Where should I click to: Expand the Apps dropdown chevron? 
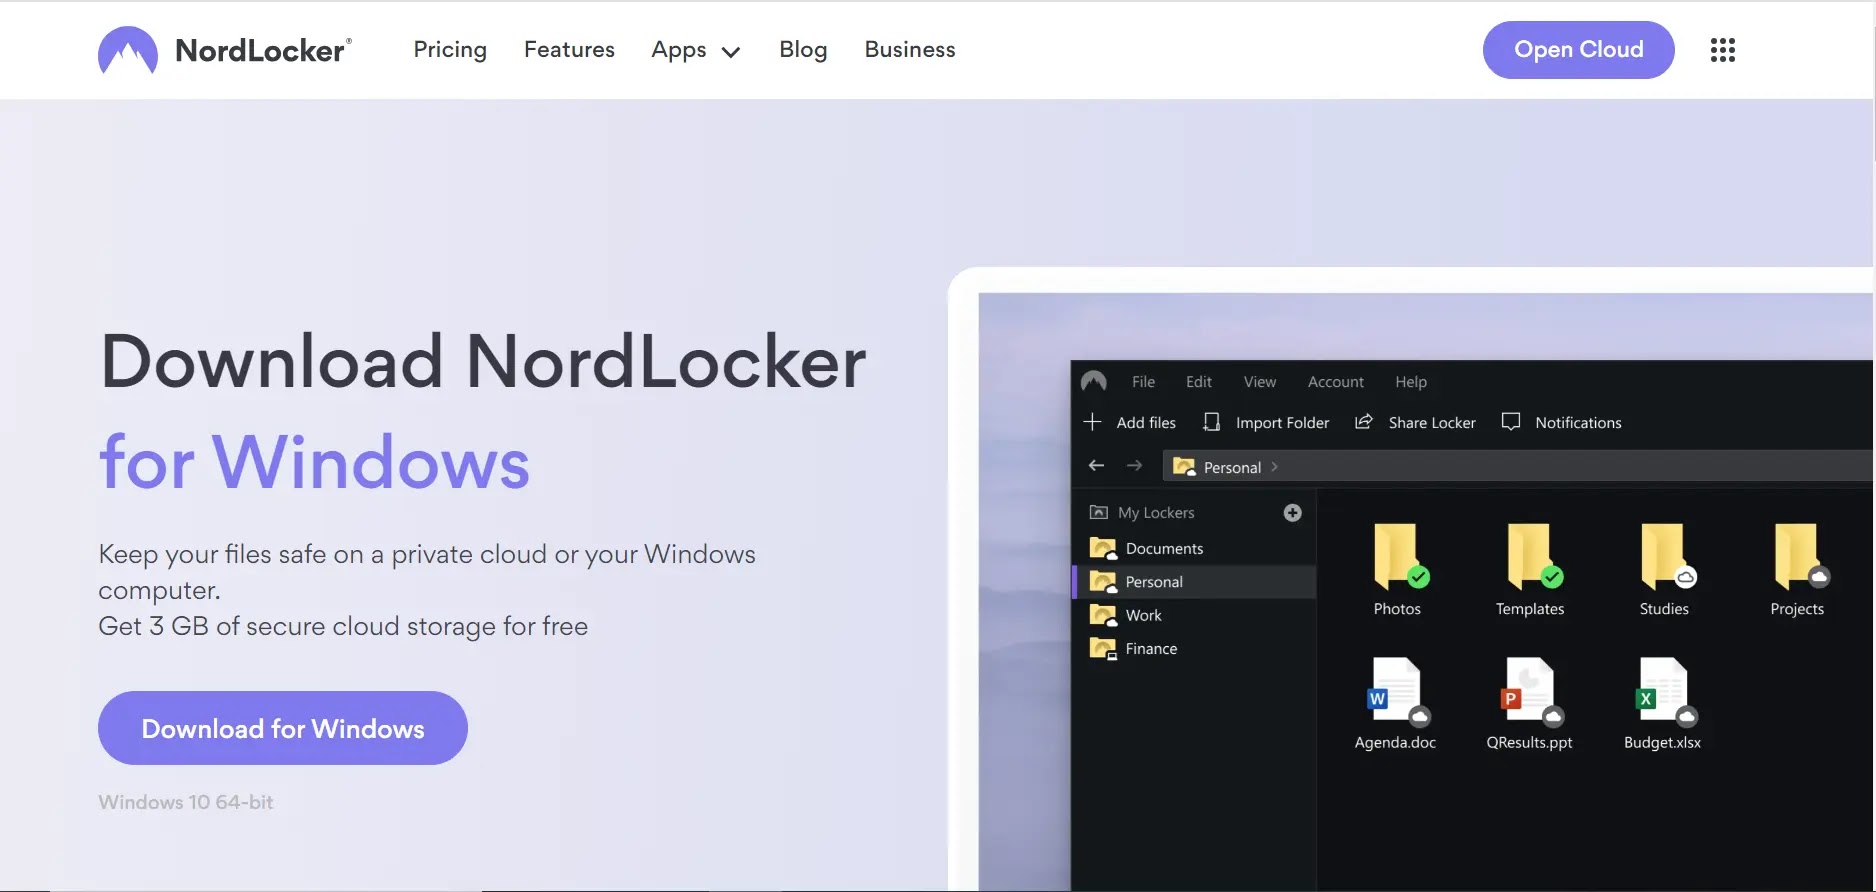pos(731,52)
